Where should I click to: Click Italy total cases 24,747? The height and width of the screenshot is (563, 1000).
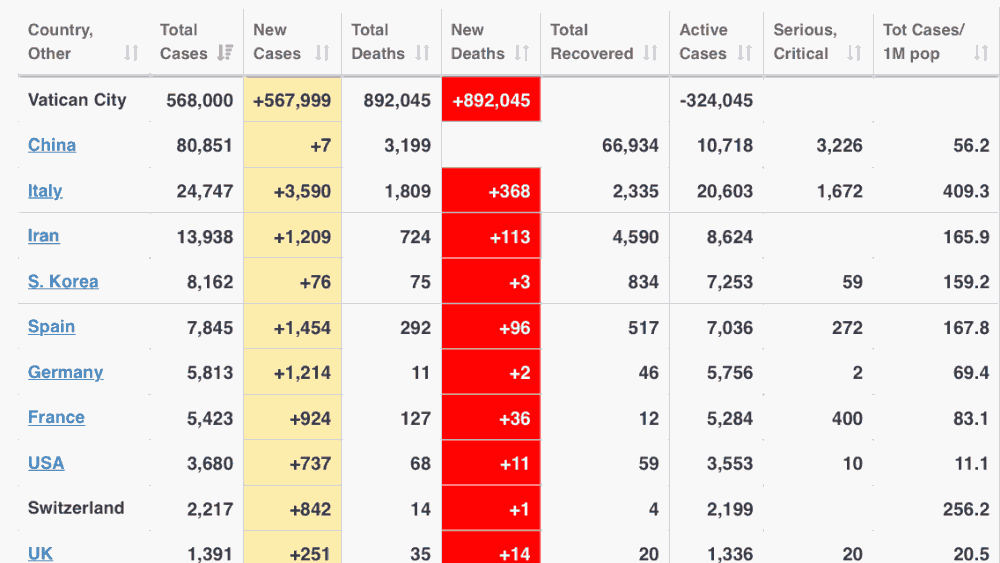205,191
